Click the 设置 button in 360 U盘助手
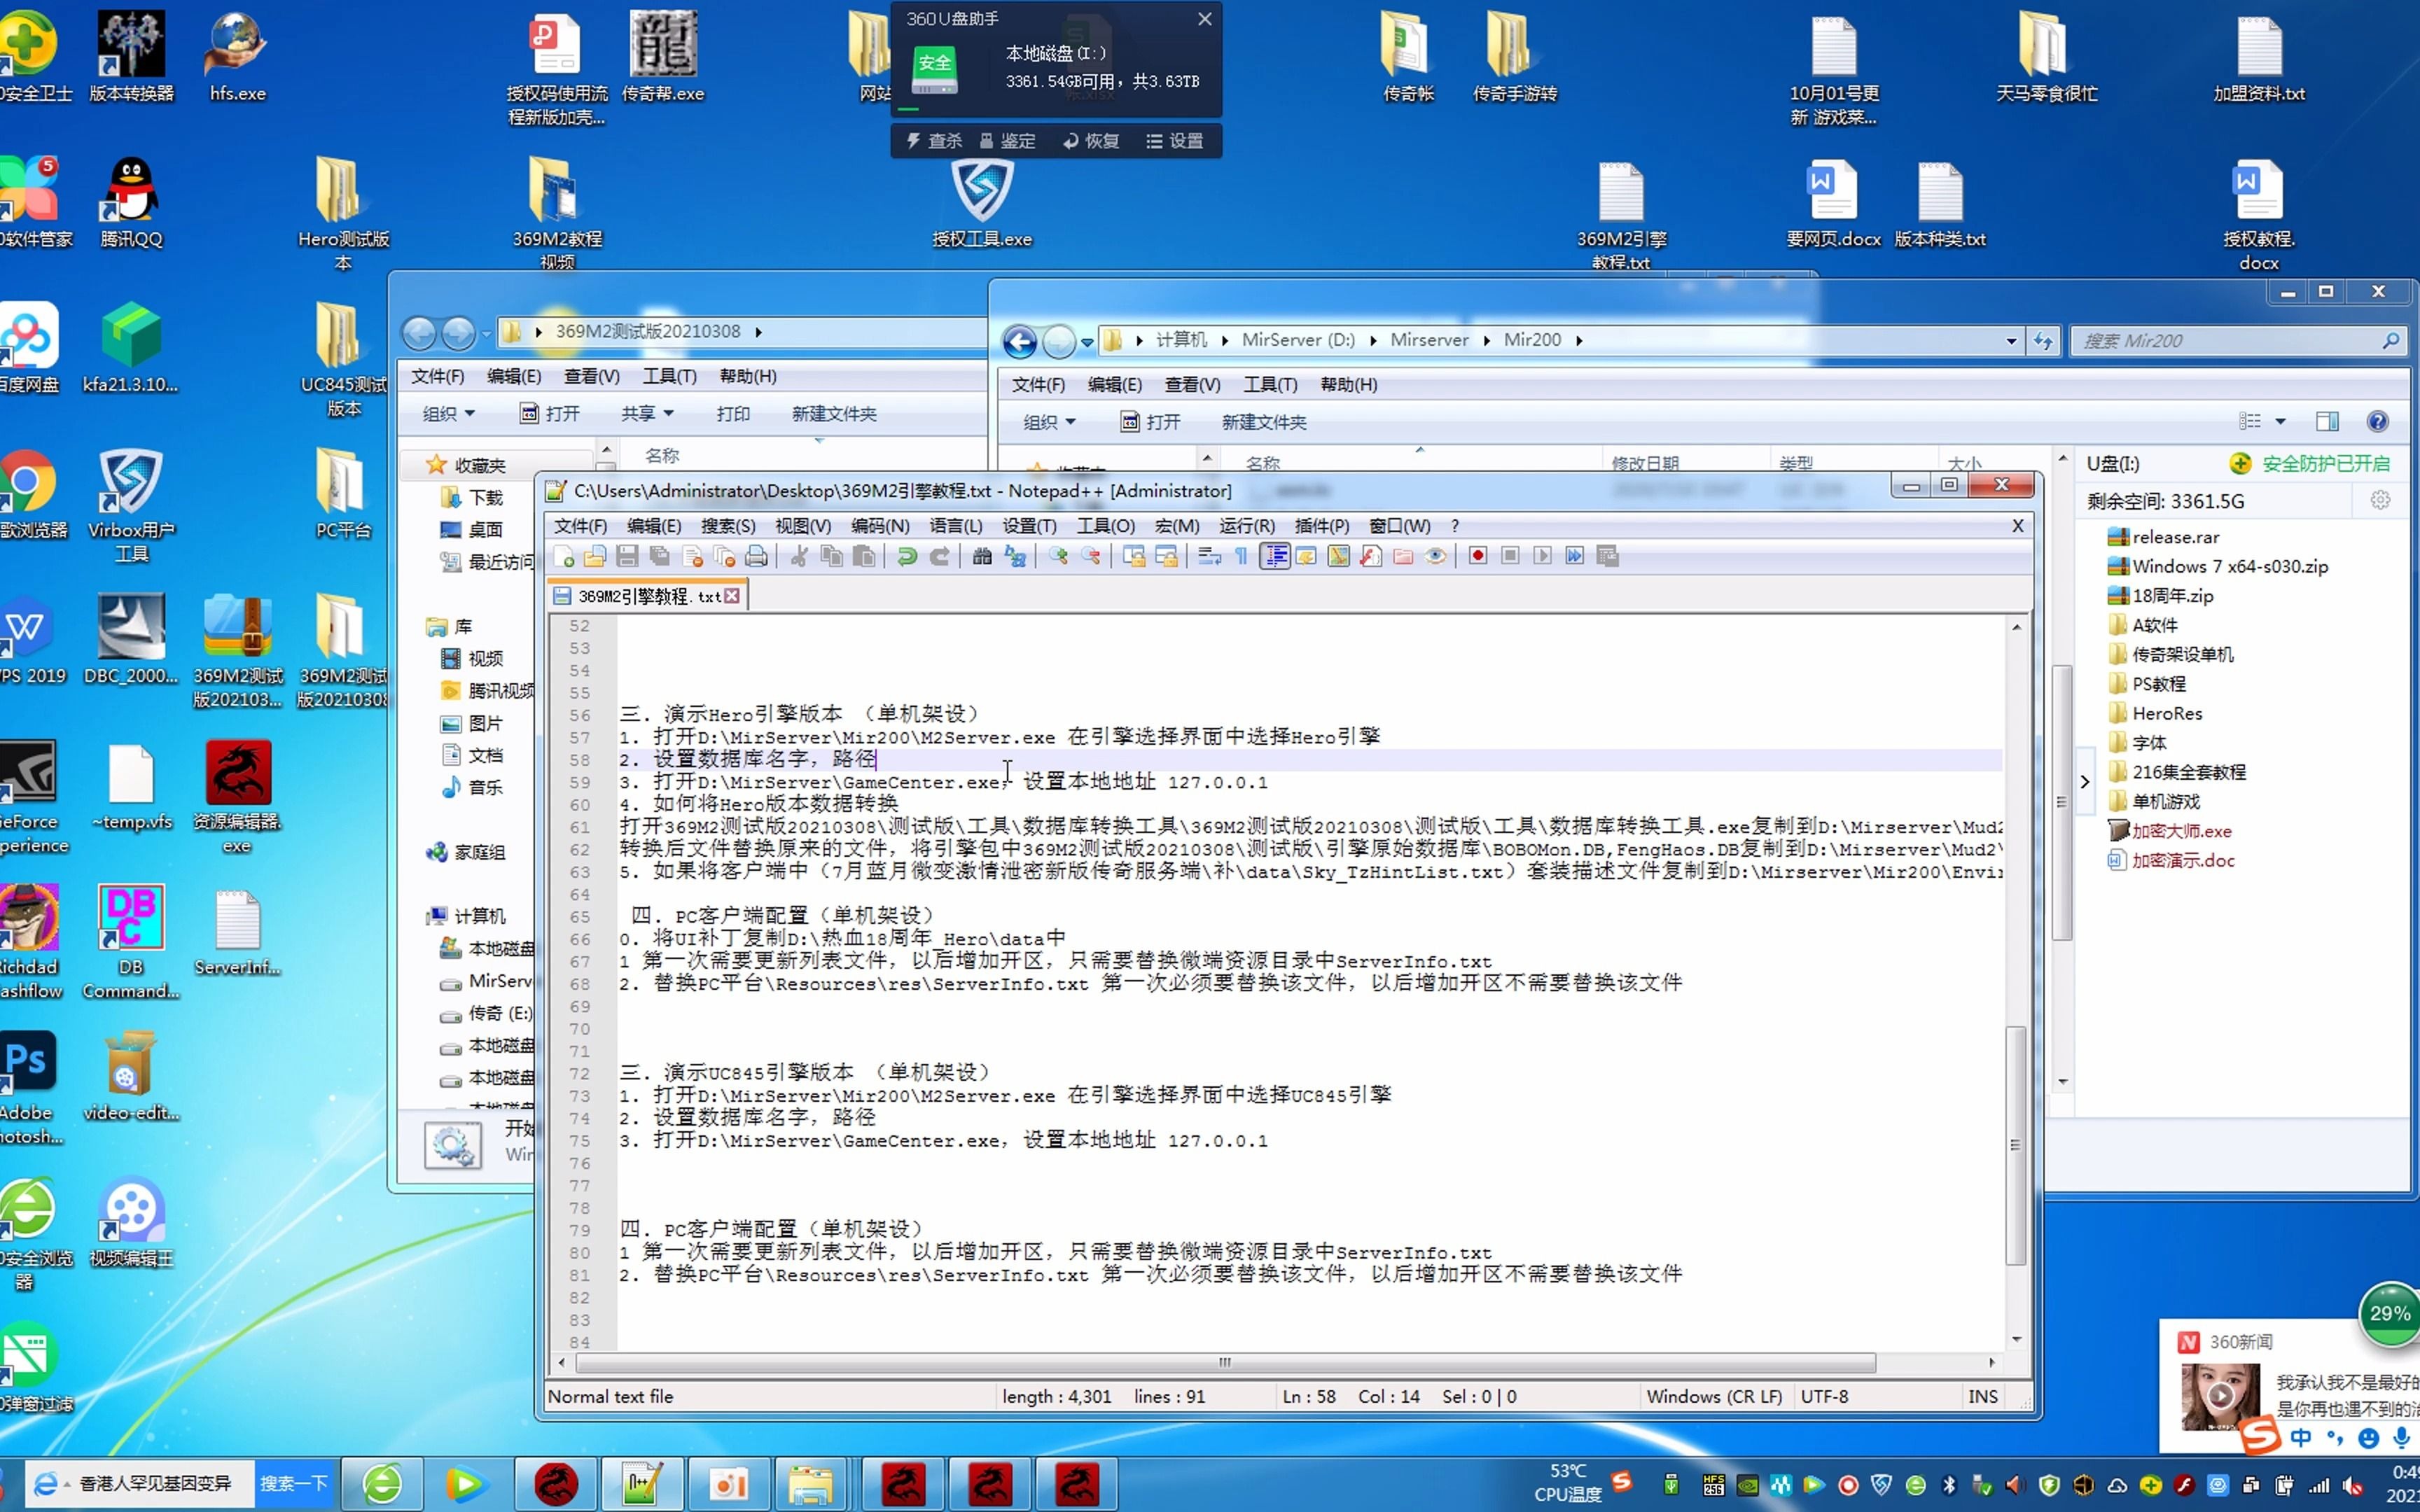The width and height of the screenshot is (2420, 1512). tap(1175, 141)
